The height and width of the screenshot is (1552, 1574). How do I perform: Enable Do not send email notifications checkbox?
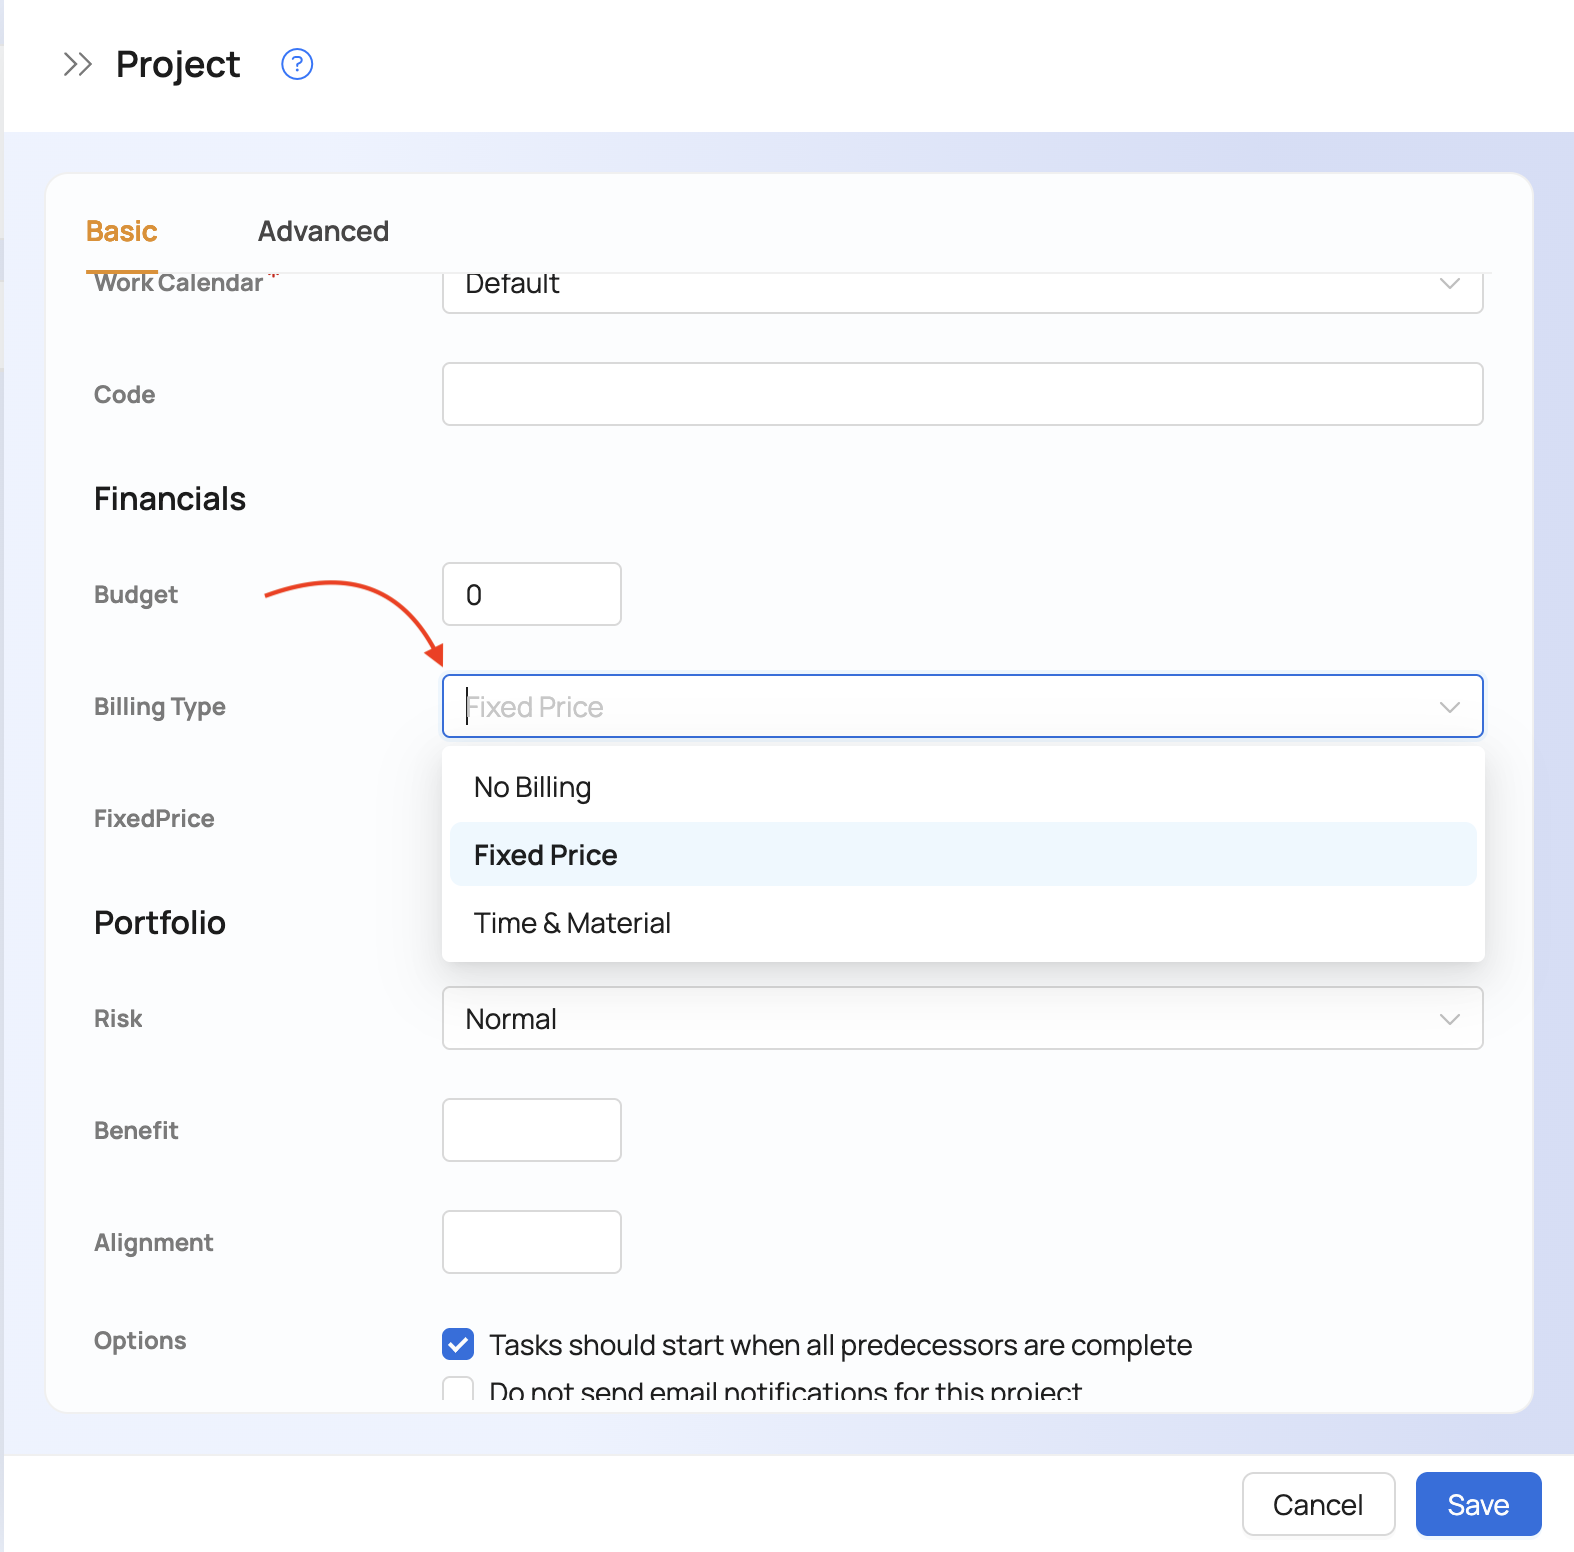pos(458,1390)
